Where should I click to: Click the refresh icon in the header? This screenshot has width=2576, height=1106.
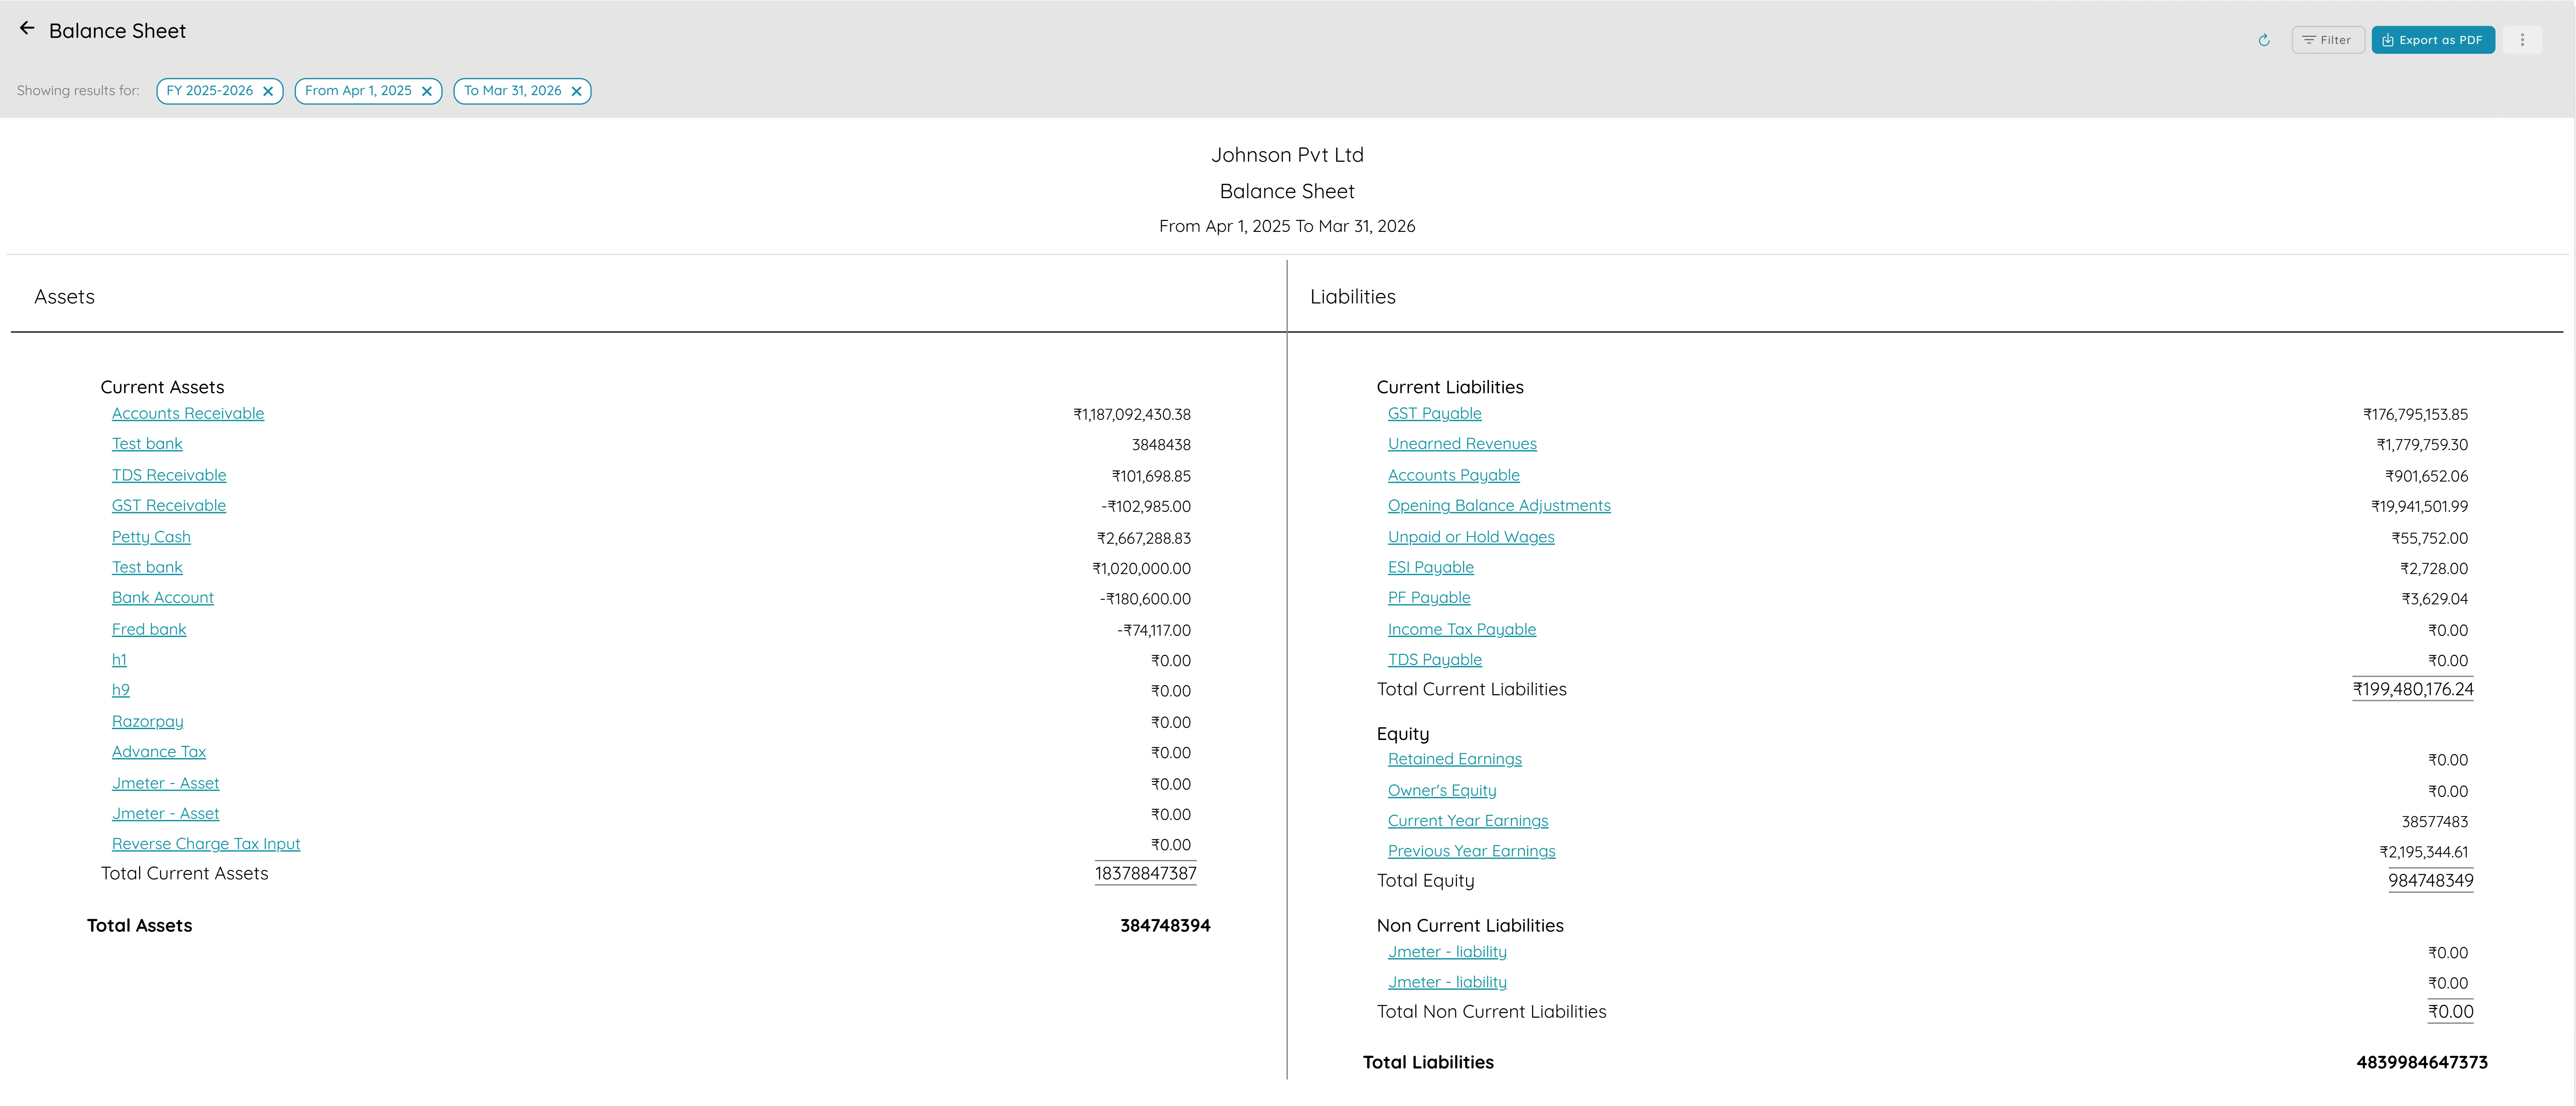click(x=2264, y=40)
